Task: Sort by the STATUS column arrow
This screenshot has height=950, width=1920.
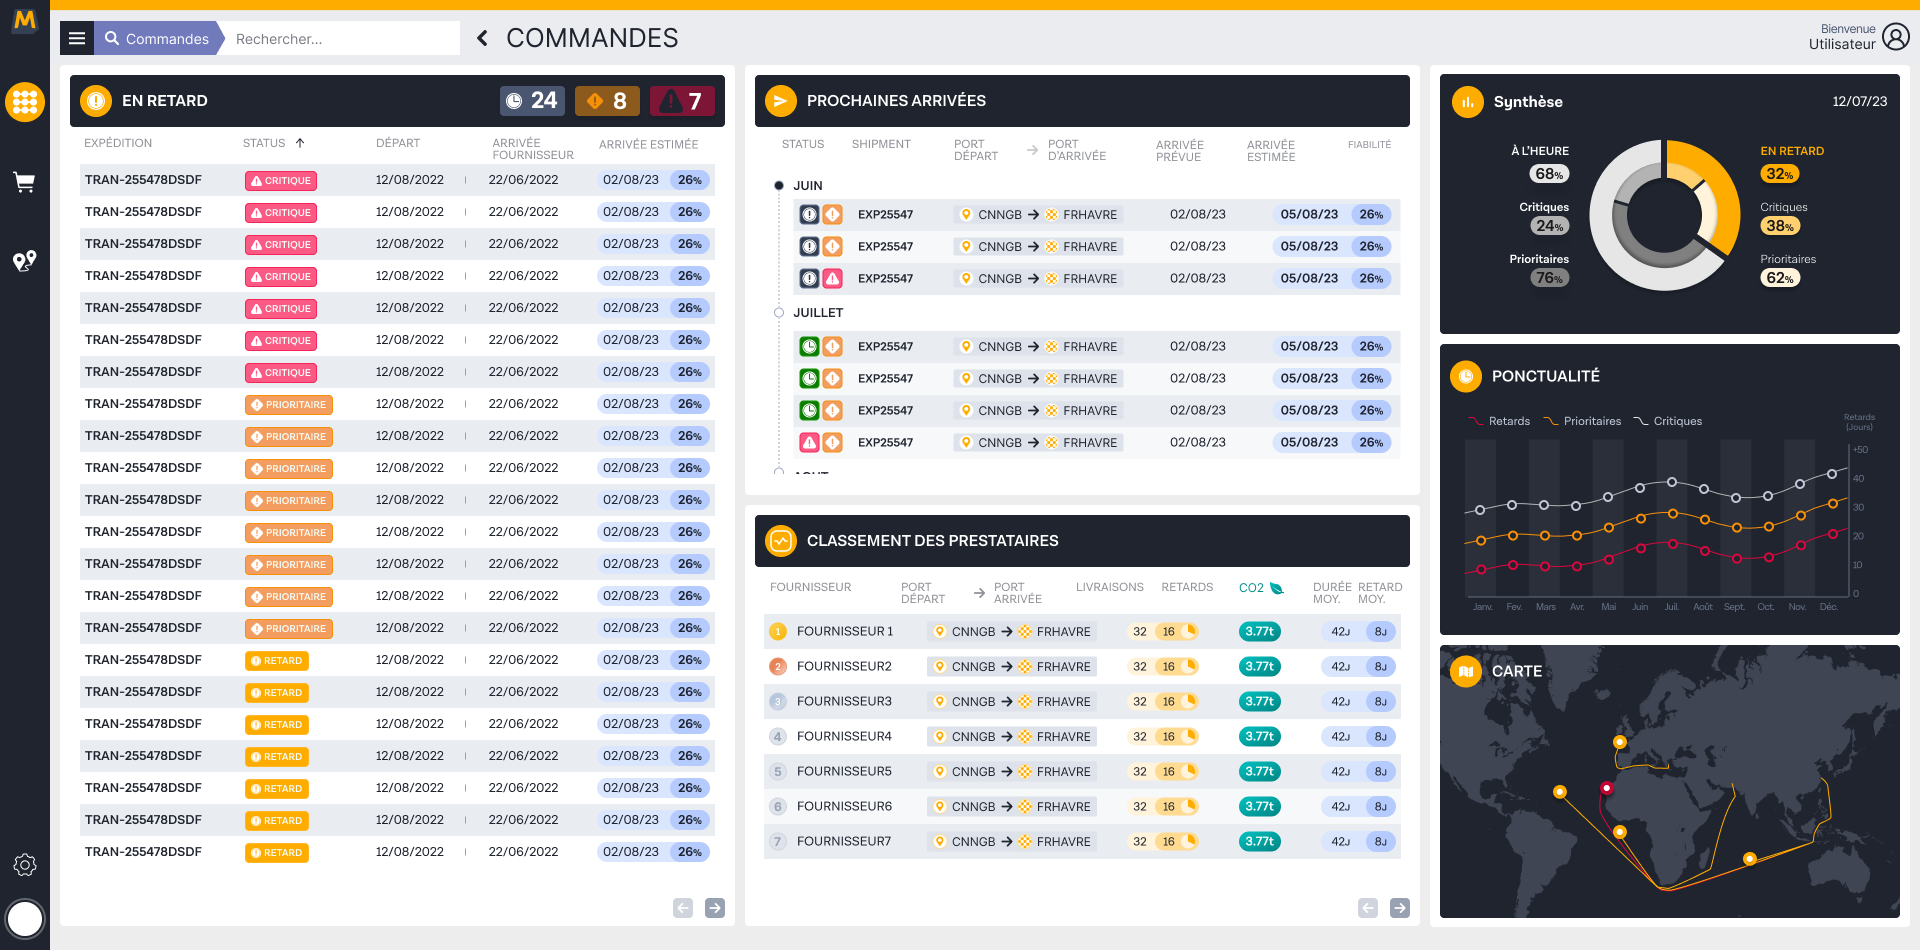Action: 300,143
